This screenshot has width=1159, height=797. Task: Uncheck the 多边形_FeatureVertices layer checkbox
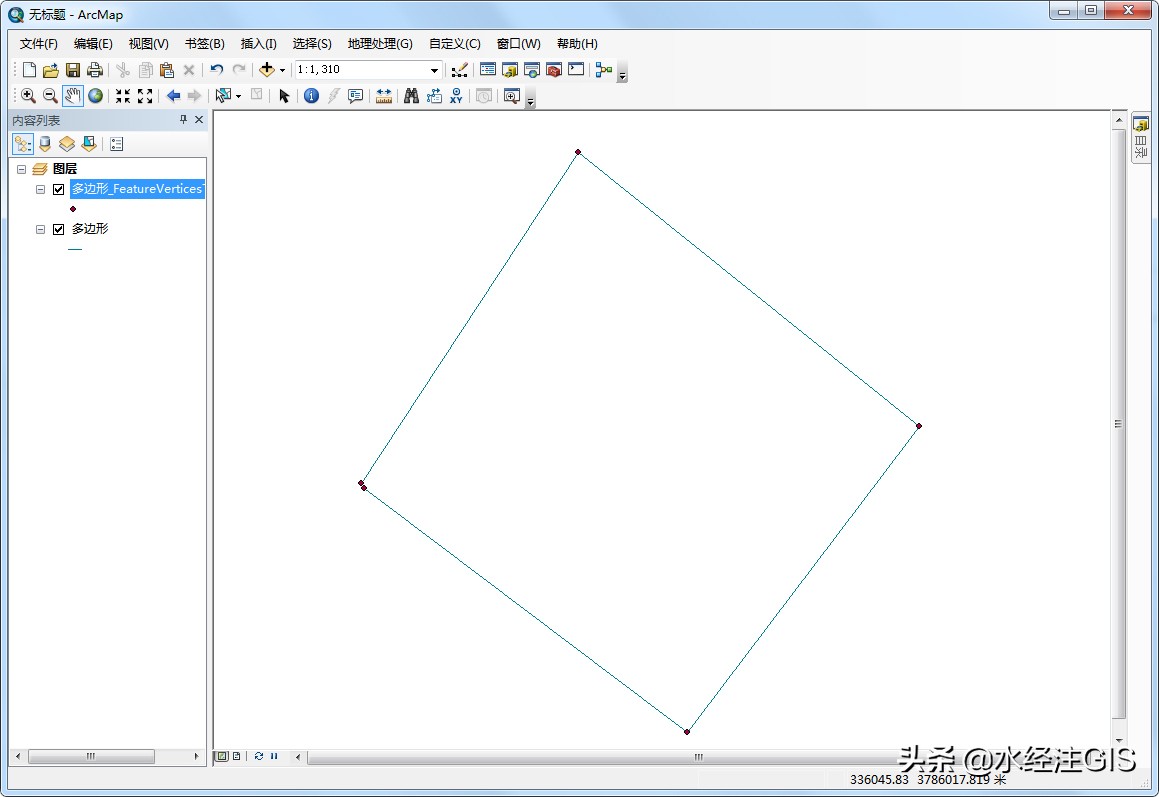58,189
